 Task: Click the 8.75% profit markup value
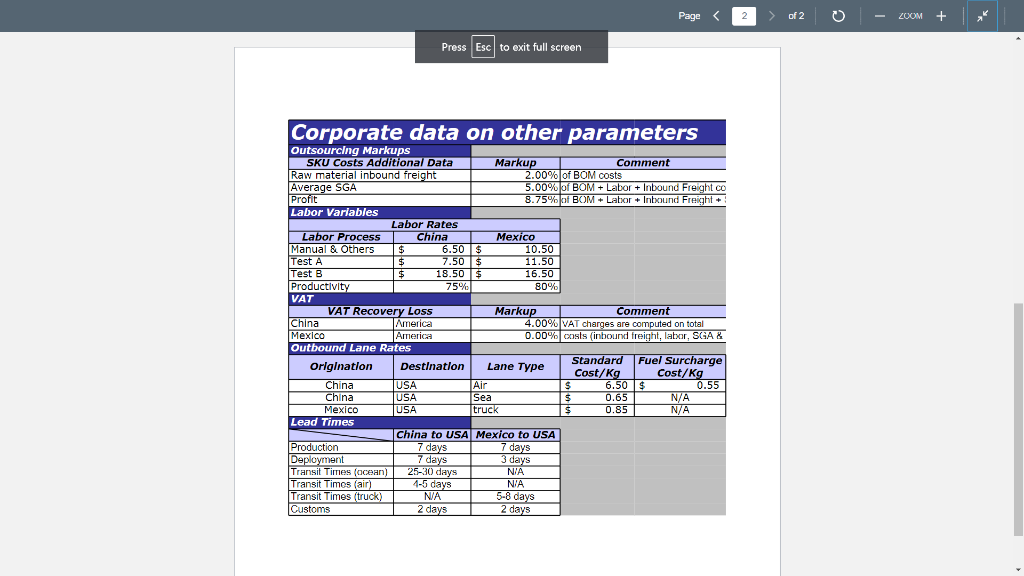pyautogui.click(x=541, y=200)
